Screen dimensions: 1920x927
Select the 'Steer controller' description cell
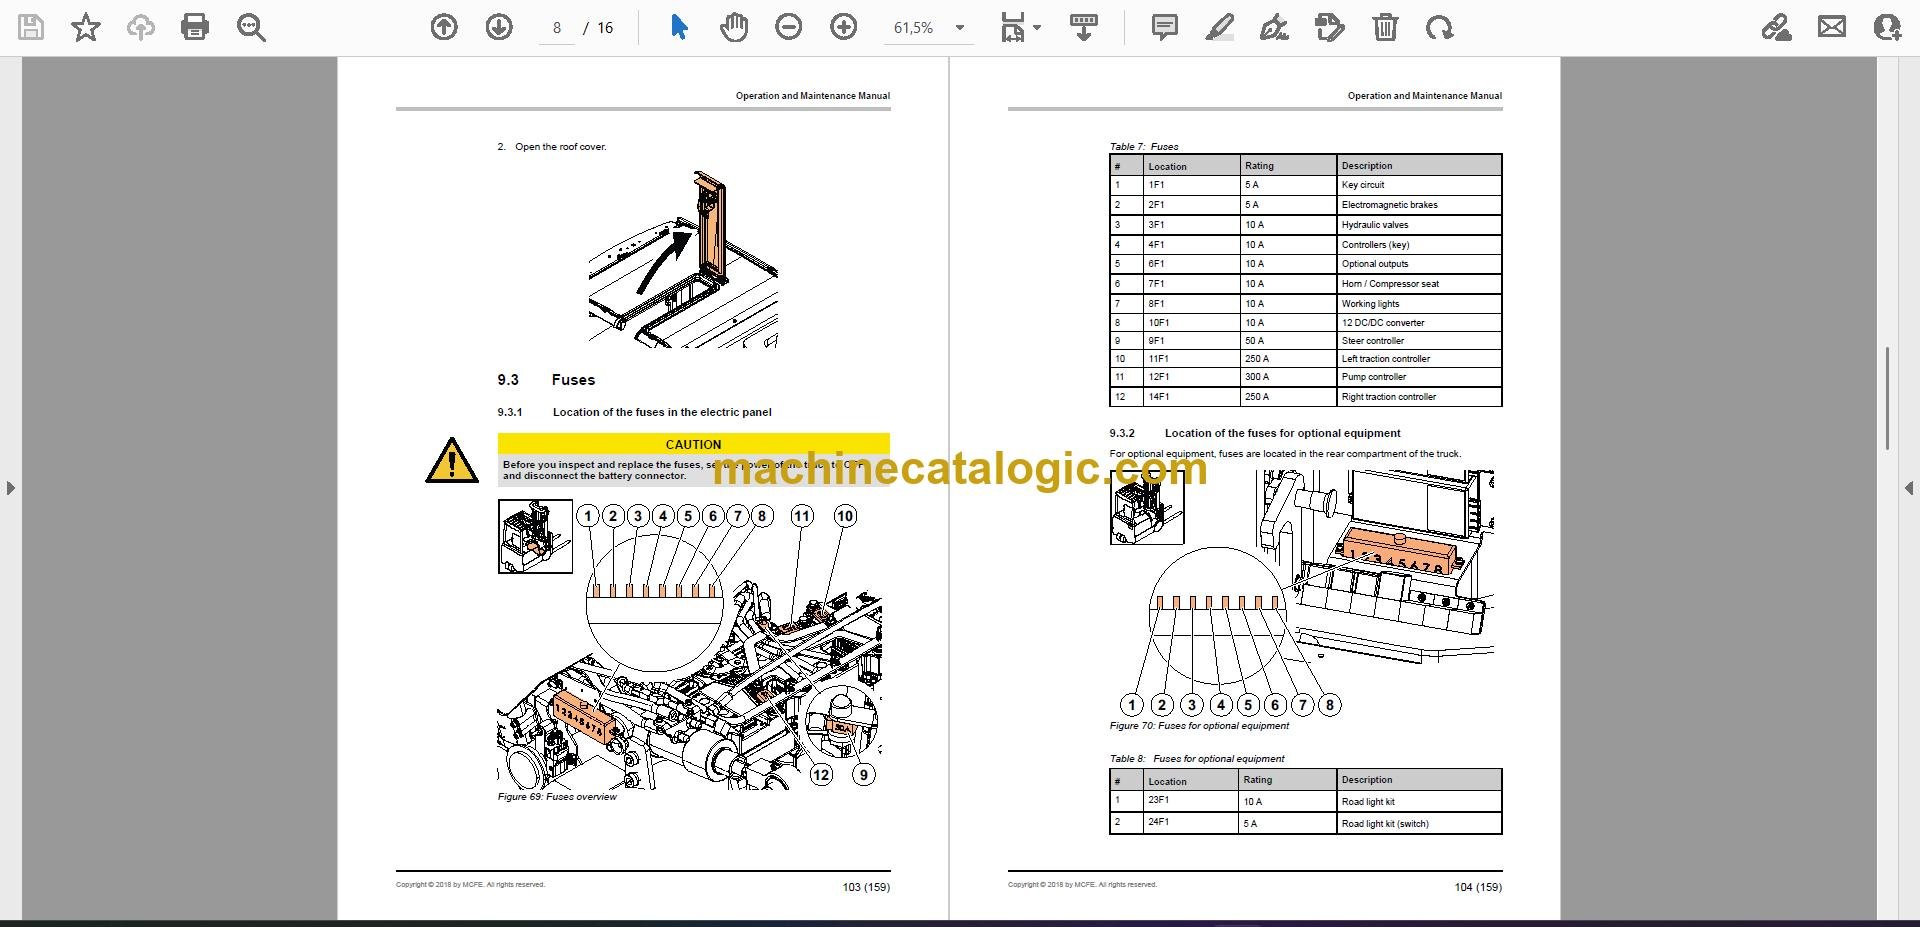tap(1419, 341)
